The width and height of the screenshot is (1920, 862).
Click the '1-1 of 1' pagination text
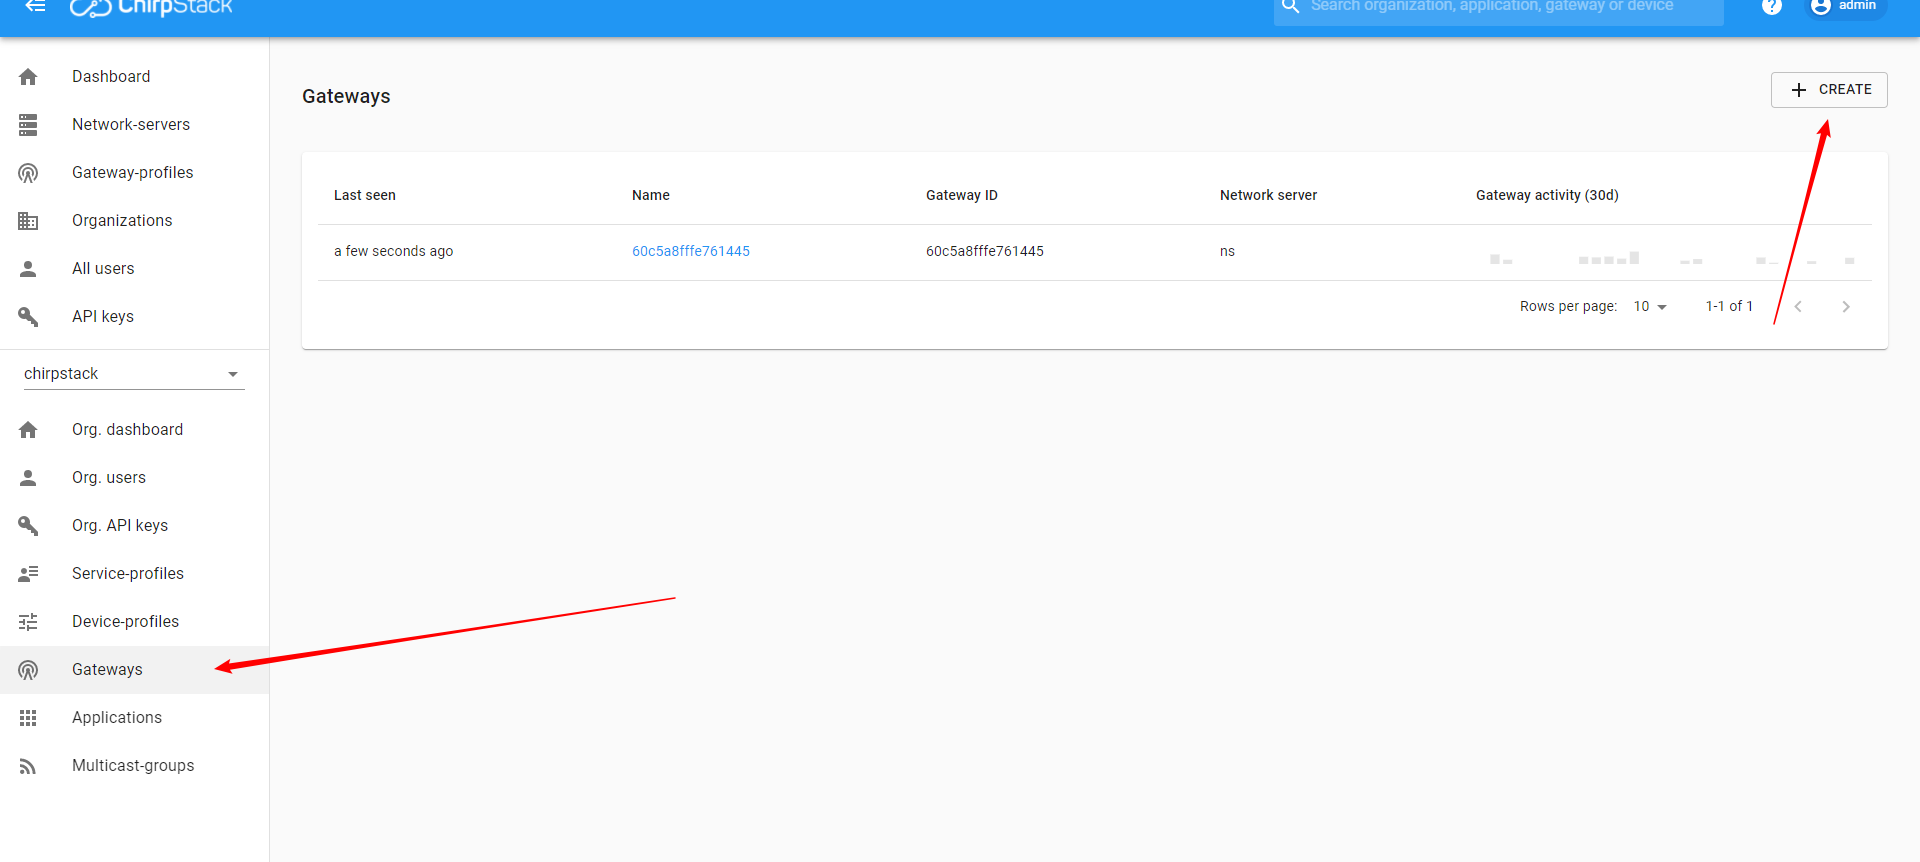(x=1729, y=307)
